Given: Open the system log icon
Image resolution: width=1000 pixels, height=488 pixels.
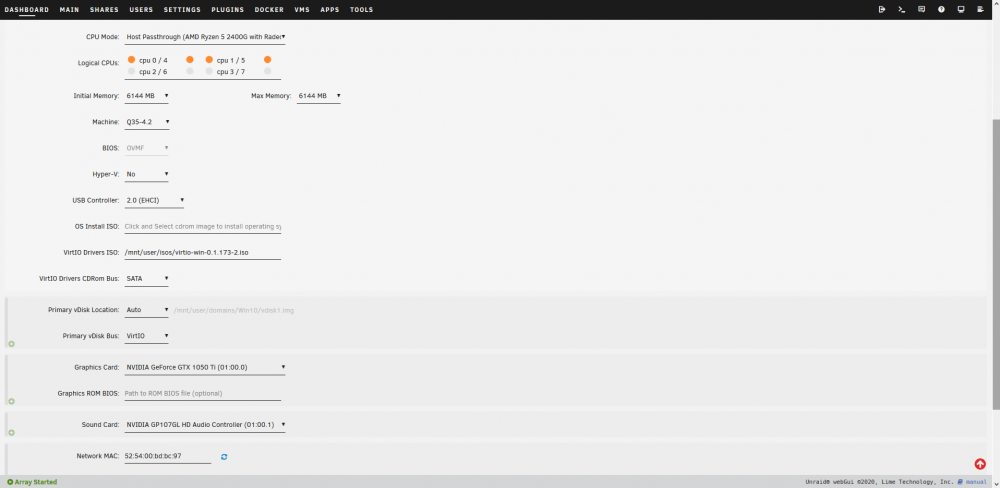Looking at the screenshot, I should click(981, 10).
